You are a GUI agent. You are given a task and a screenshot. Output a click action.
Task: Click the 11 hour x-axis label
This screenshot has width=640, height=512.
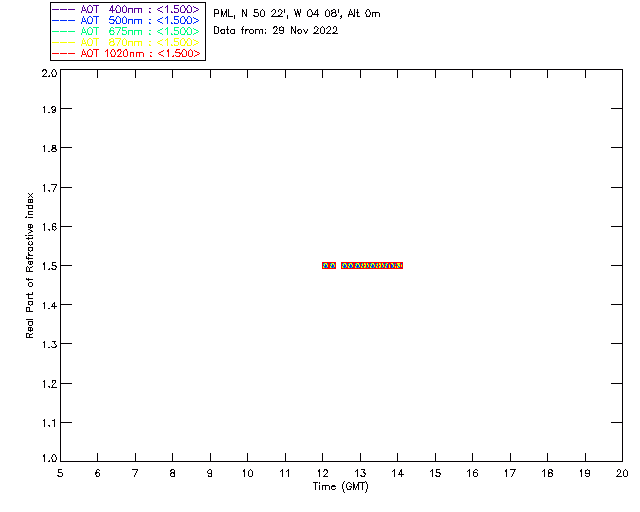pyautogui.click(x=285, y=473)
